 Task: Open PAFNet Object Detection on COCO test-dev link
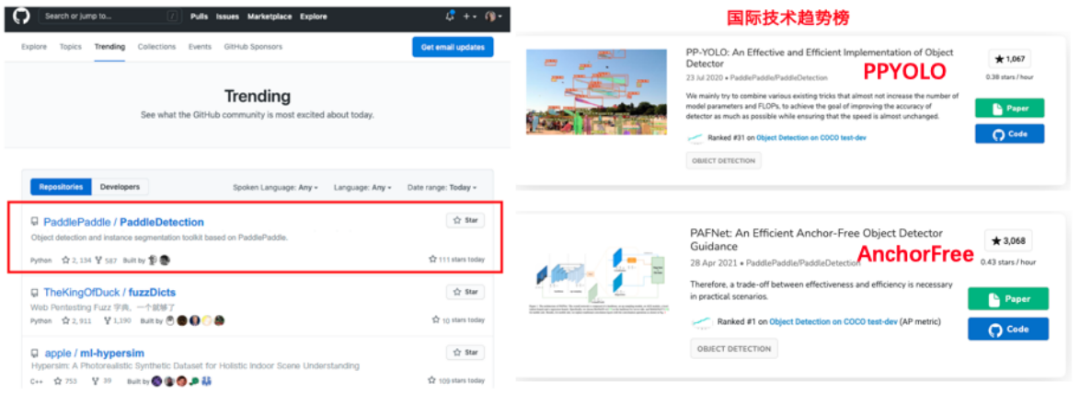[x=834, y=322]
